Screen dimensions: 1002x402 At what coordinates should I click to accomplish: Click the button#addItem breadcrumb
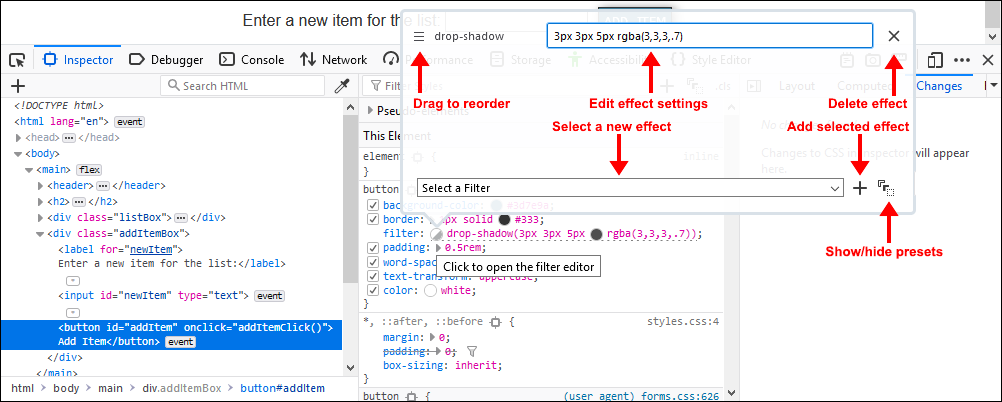pyautogui.click(x=282, y=388)
